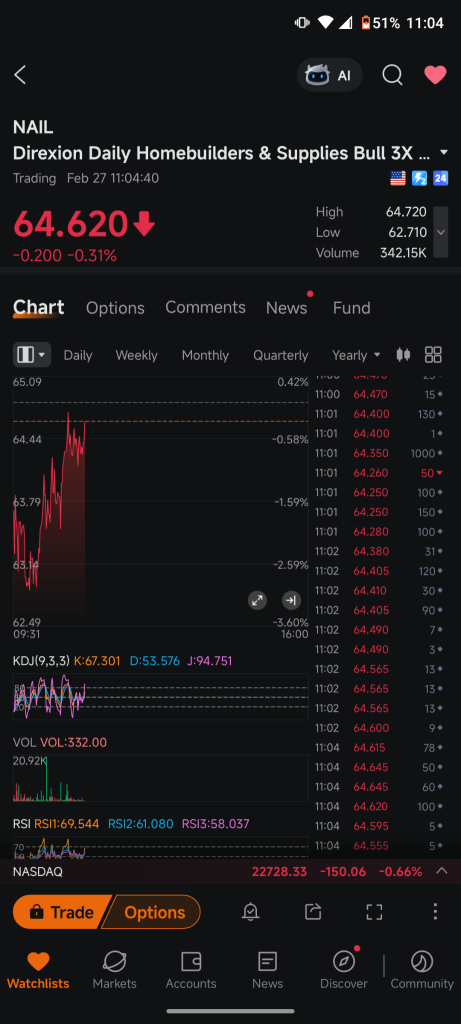
Task: Tap the NASDAQ index ticker label
Action: [38, 872]
